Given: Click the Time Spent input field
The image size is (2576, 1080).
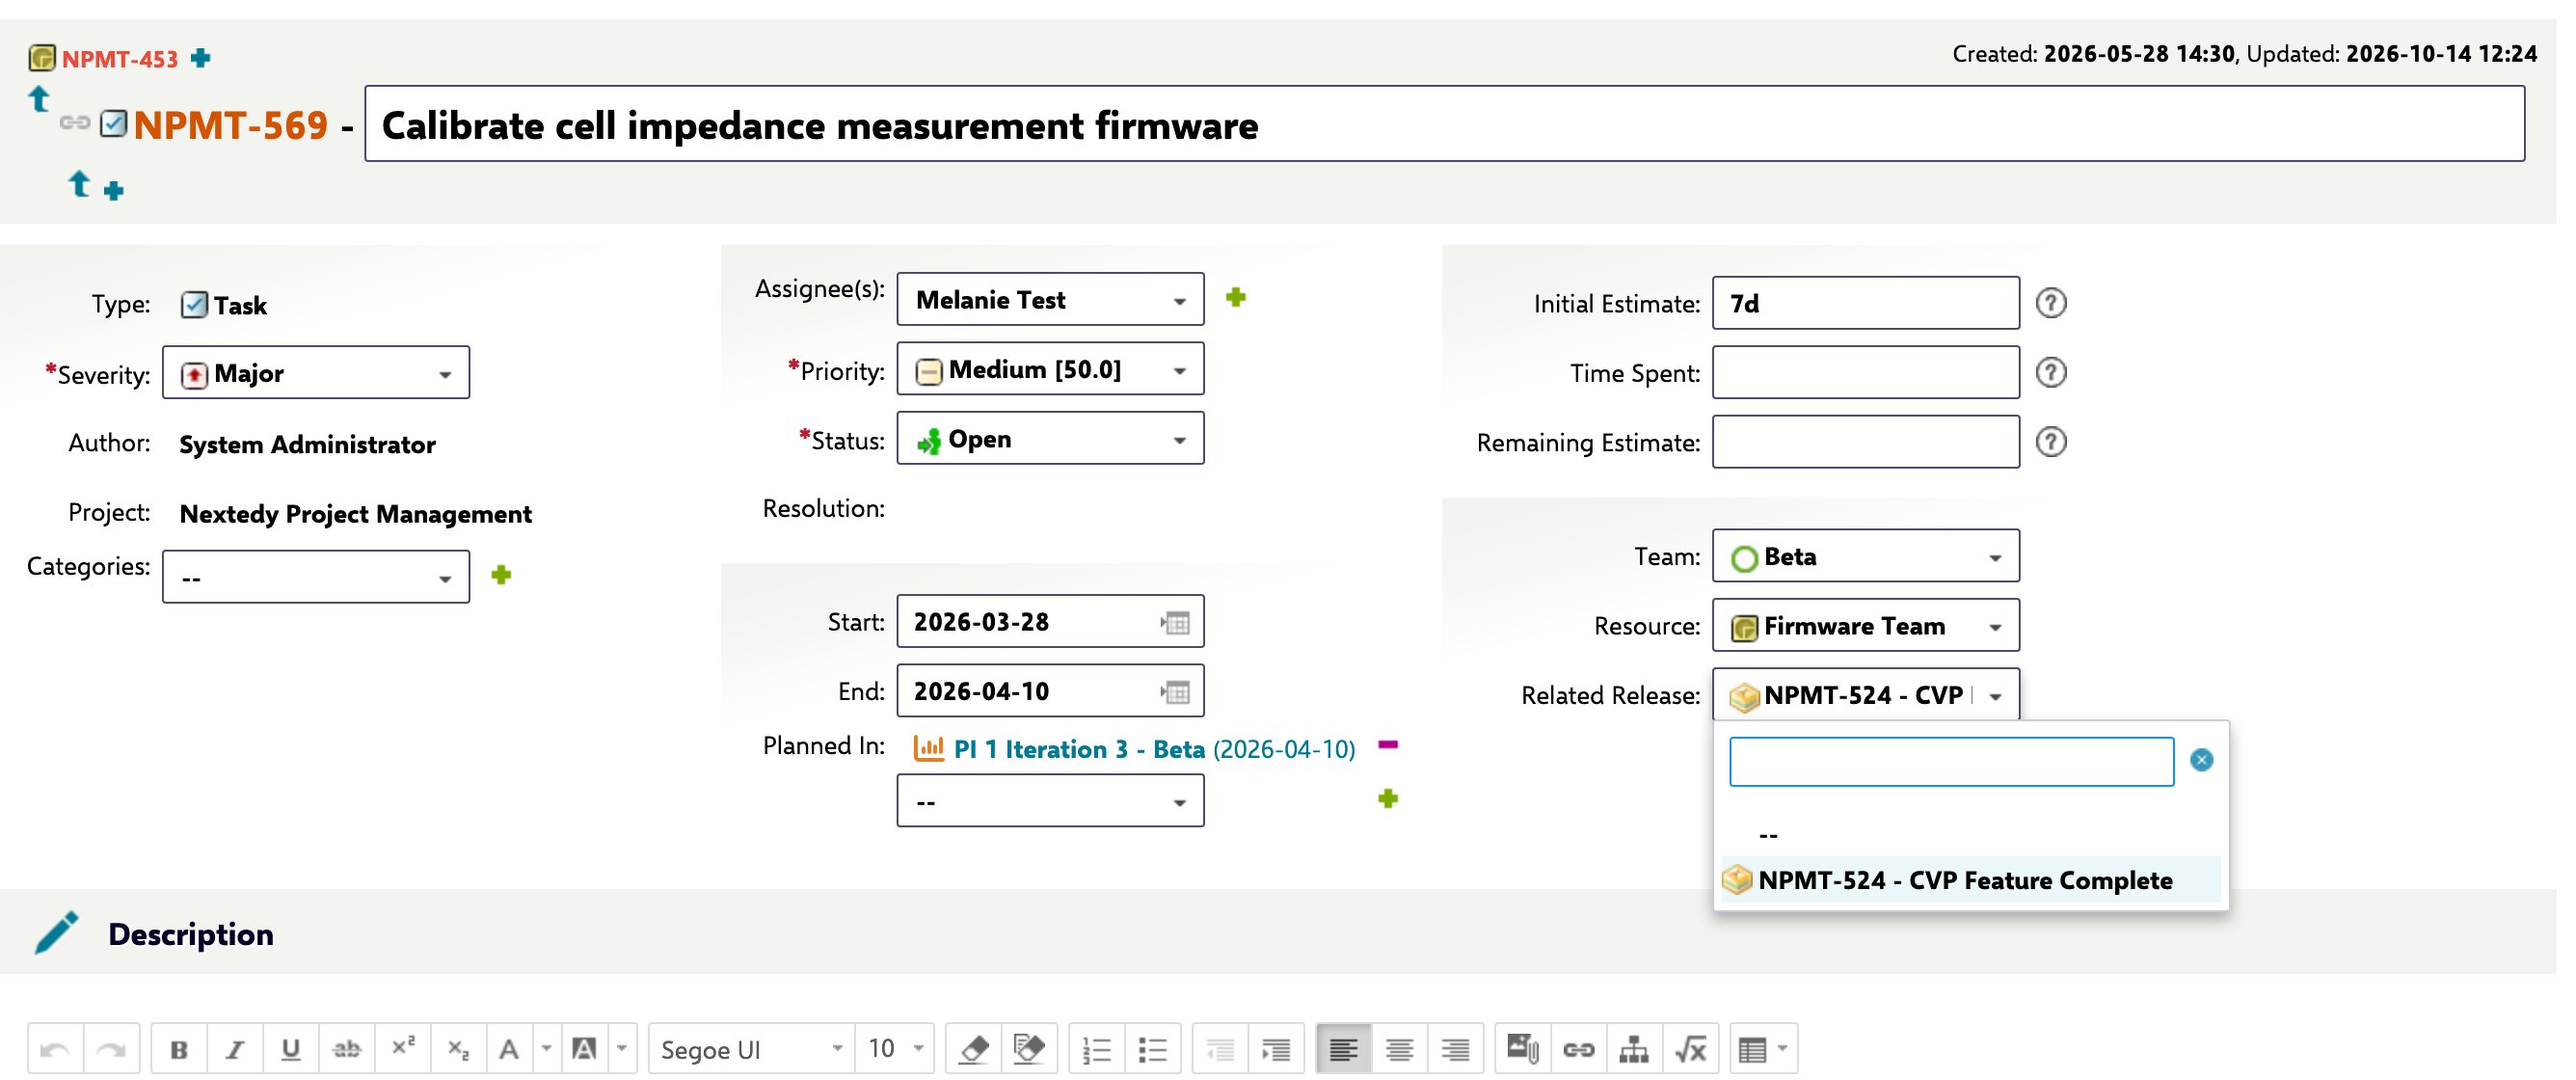Looking at the screenshot, I should (1866, 373).
